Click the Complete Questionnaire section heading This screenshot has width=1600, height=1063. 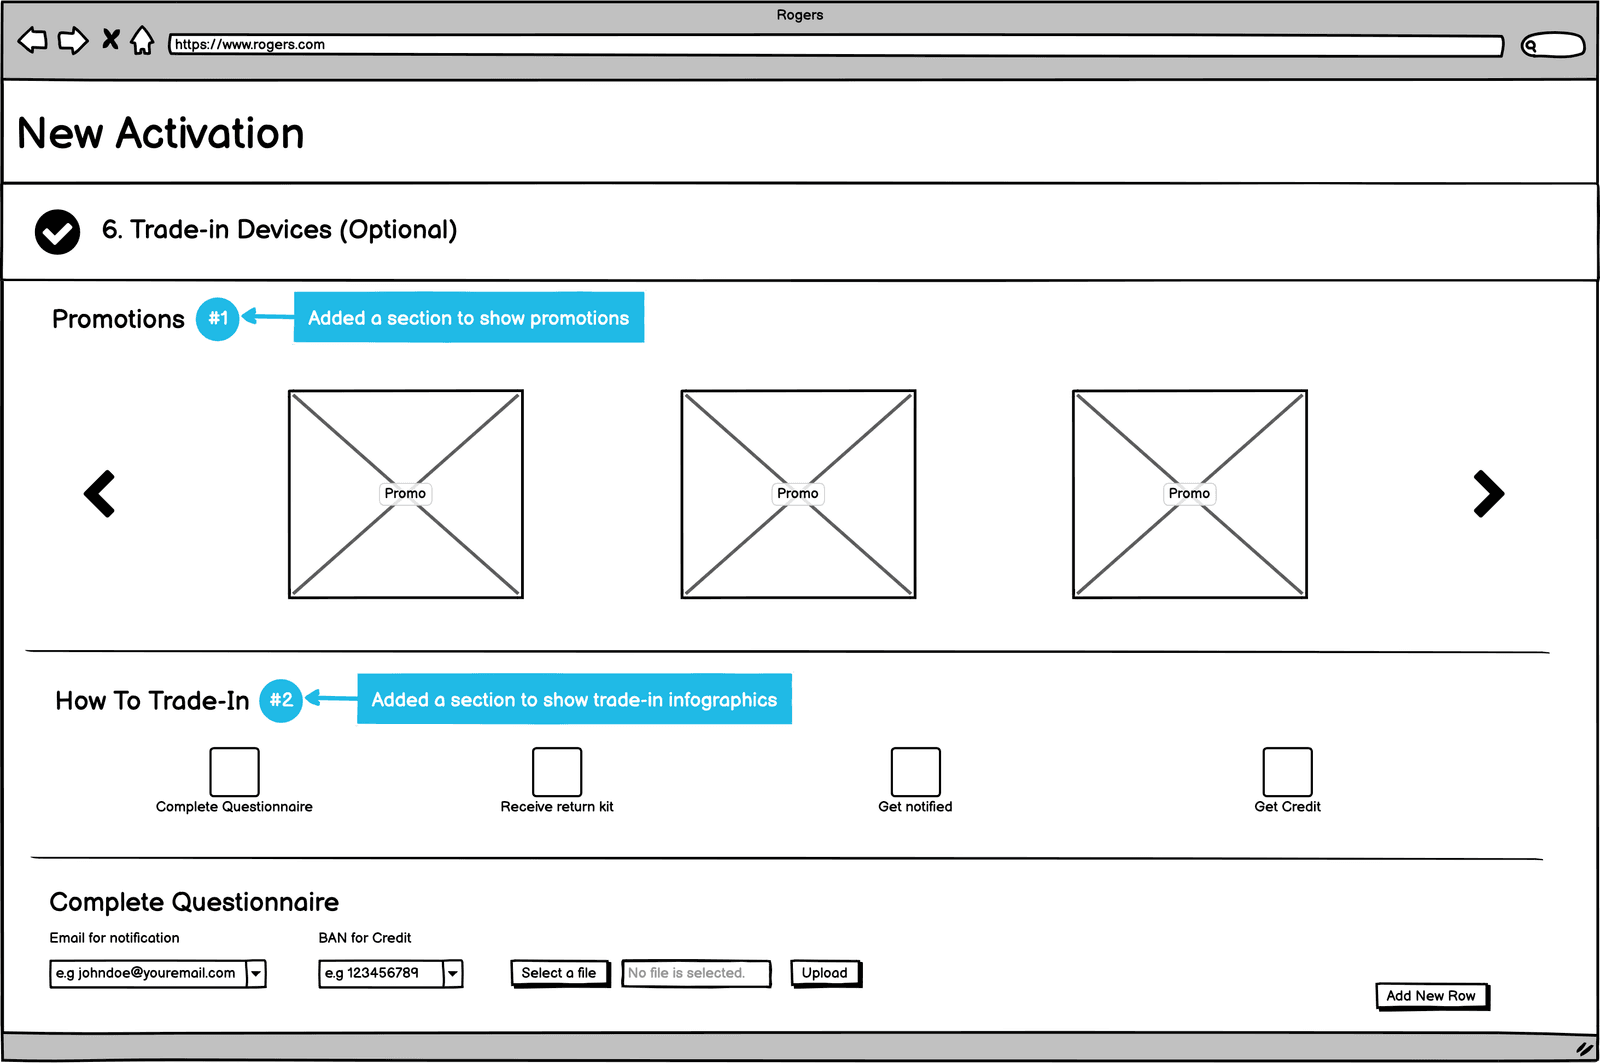click(194, 902)
